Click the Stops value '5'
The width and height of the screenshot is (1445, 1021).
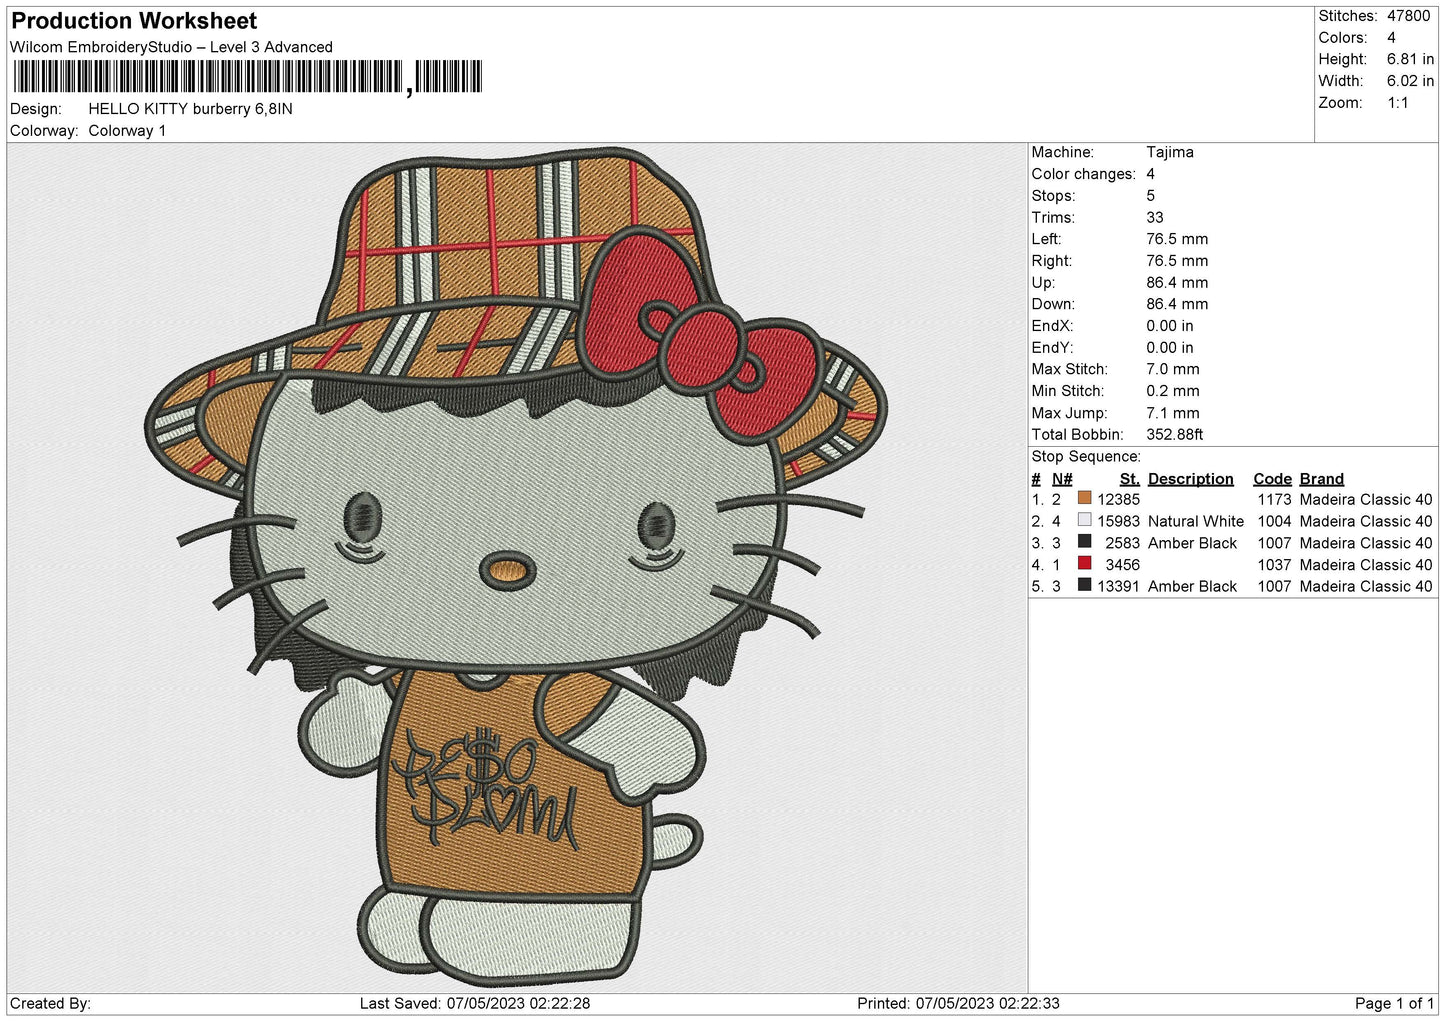coord(1151,196)
